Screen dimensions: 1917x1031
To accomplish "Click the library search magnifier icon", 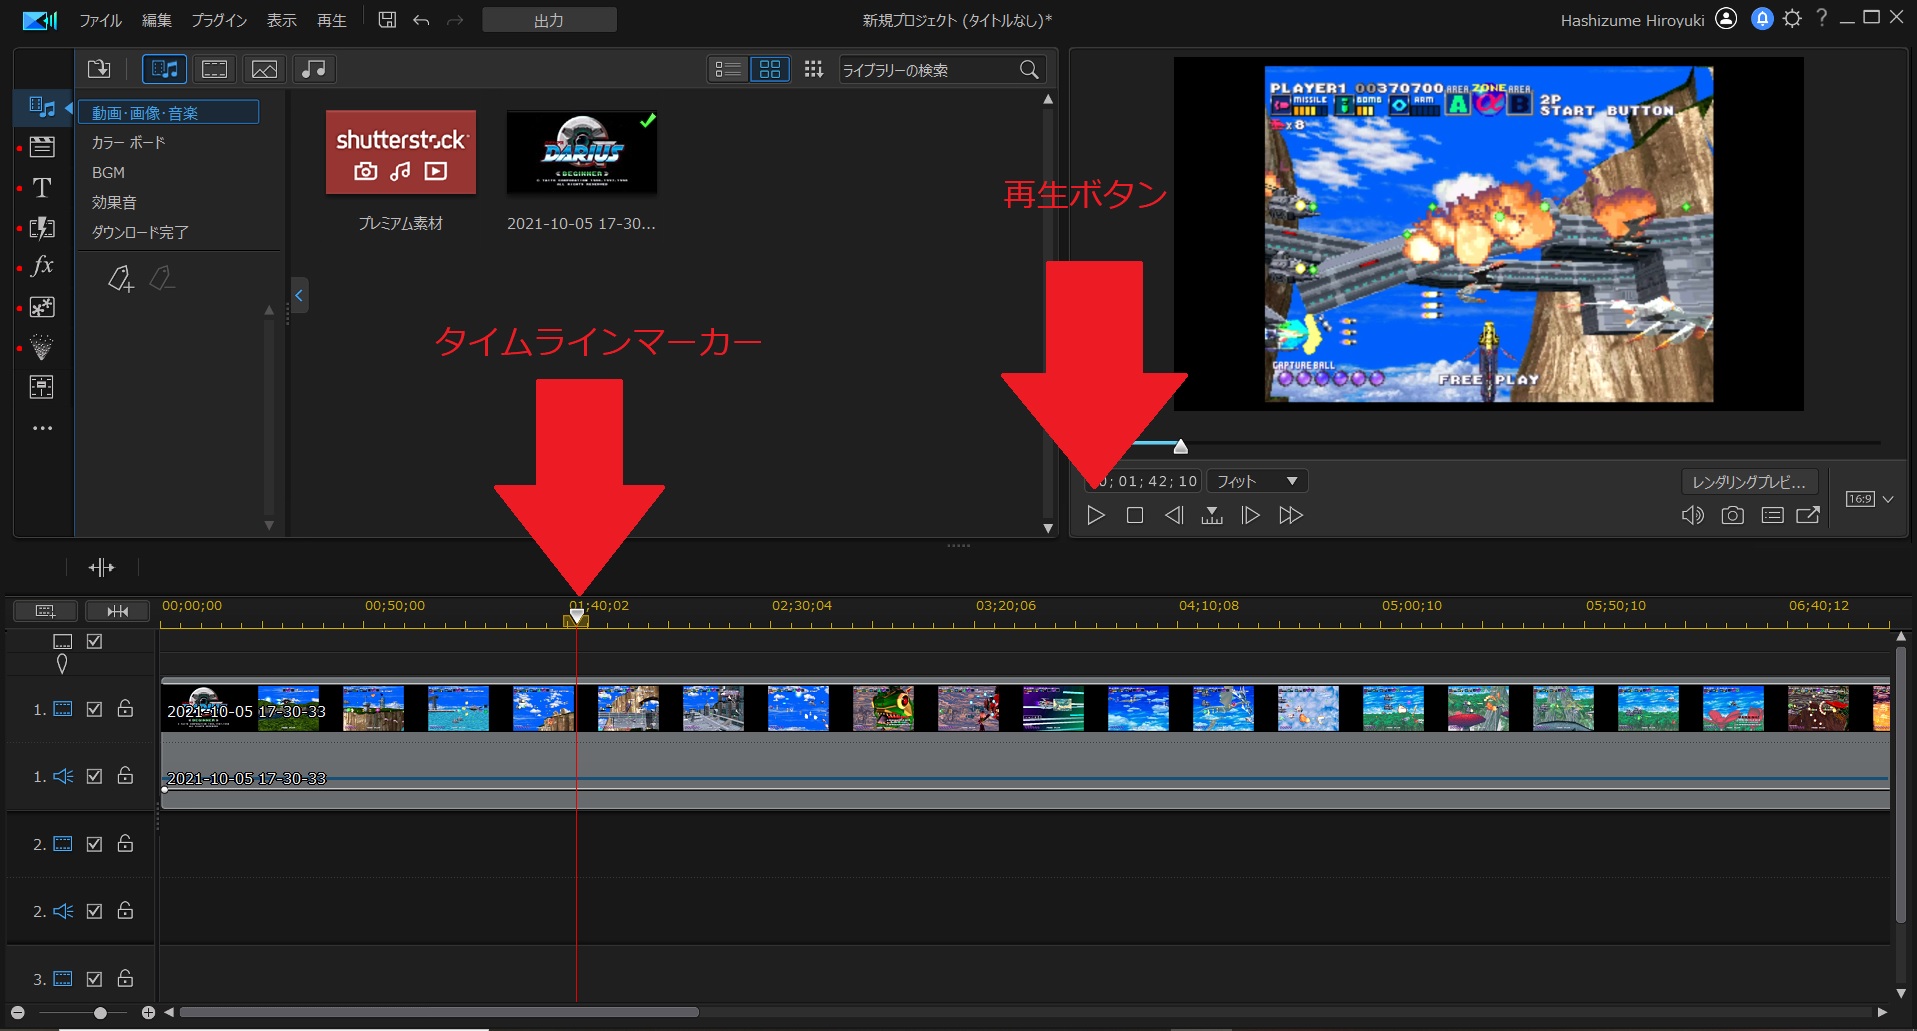I will coord(1029,69).
